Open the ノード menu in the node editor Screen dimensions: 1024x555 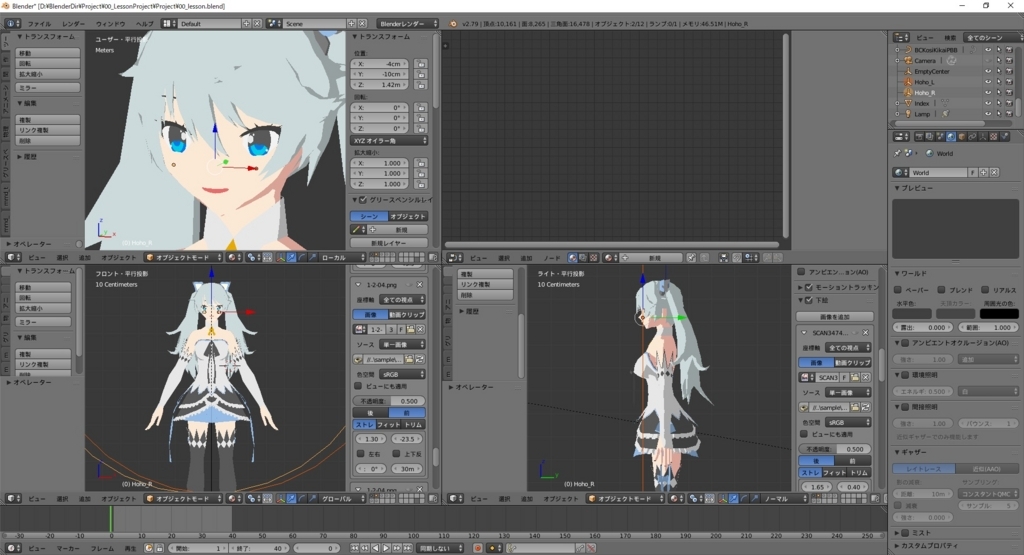(552, 257)
